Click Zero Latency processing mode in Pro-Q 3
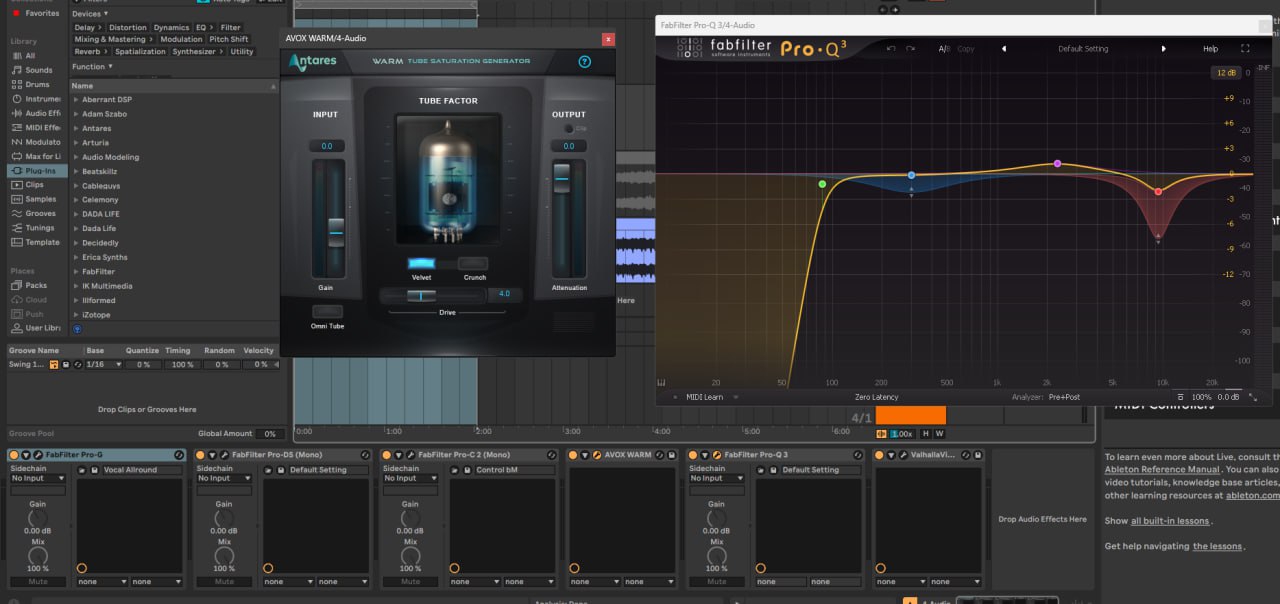Image resolution: width=1280 pixels, height=604 pixels. [877, 397]
